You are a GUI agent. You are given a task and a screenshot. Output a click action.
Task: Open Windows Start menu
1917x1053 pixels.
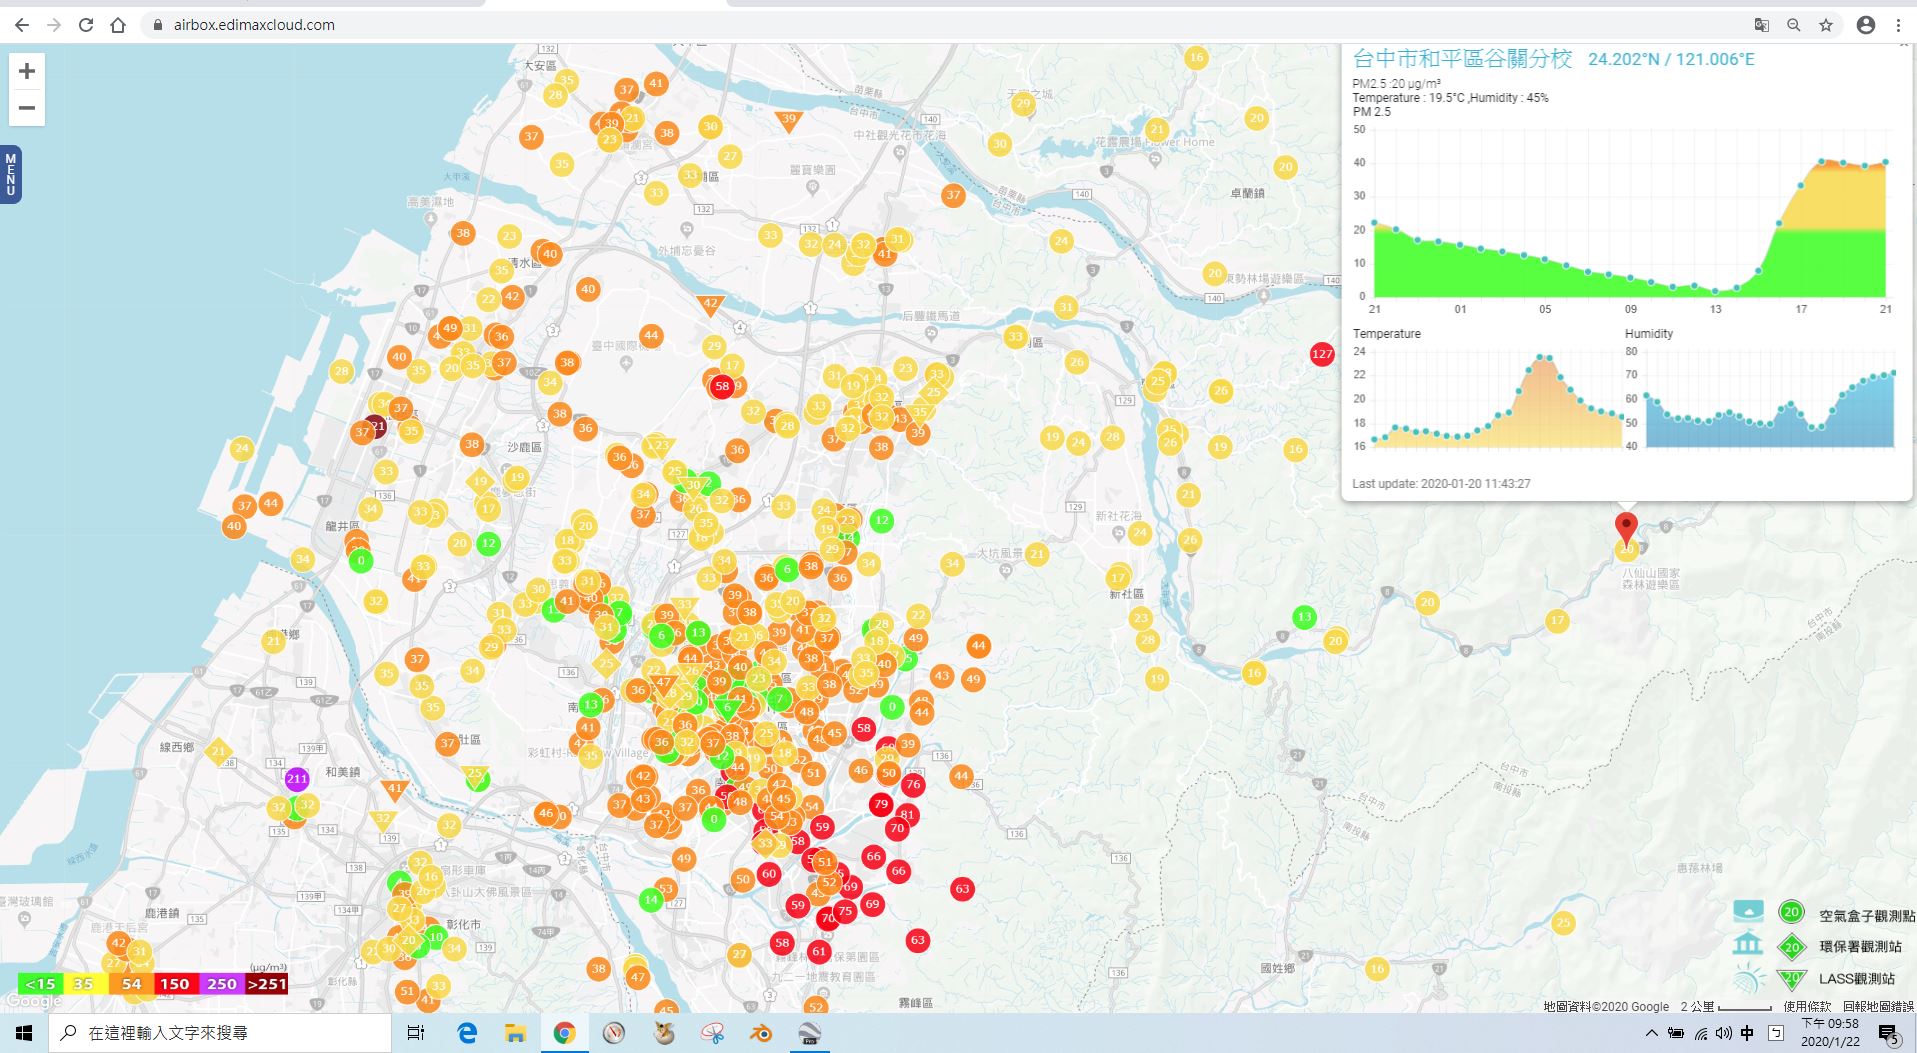pyautogui.click(x=24, y=1033)
